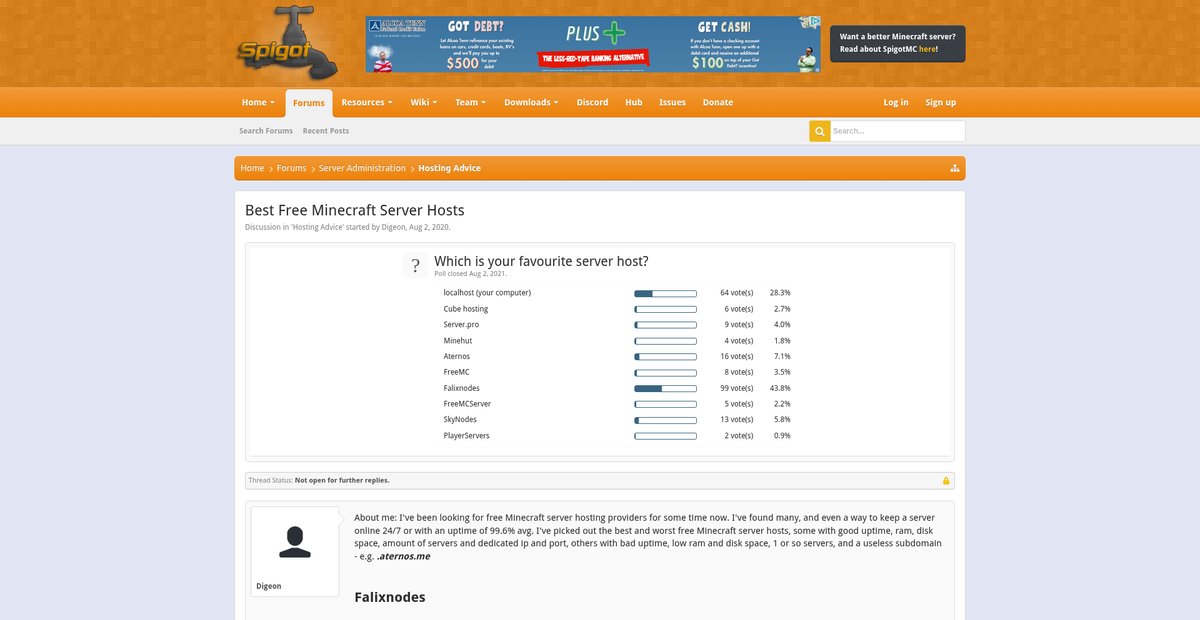This screenshot has width=1200, height=620.
Task: Open the Hub nav item
Action: [634, 102]
